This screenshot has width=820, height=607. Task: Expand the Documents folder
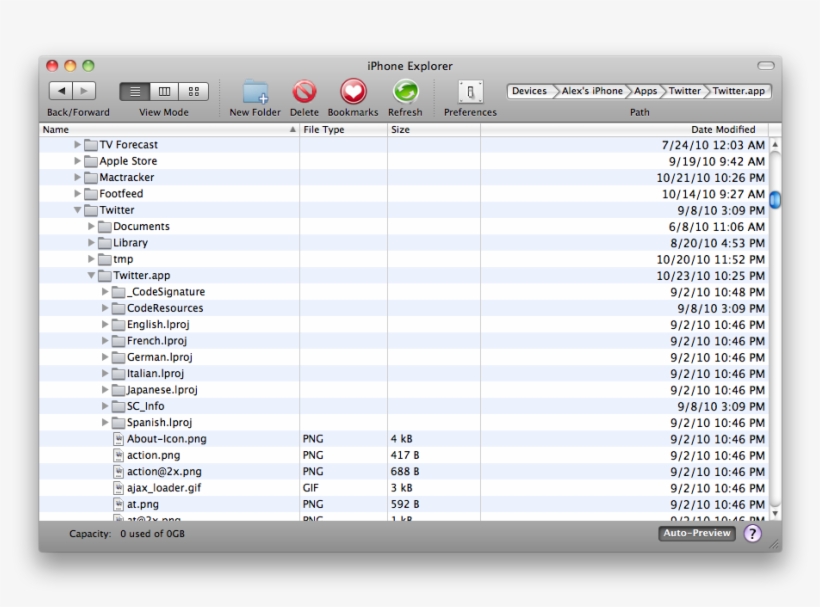click(92, 225)
